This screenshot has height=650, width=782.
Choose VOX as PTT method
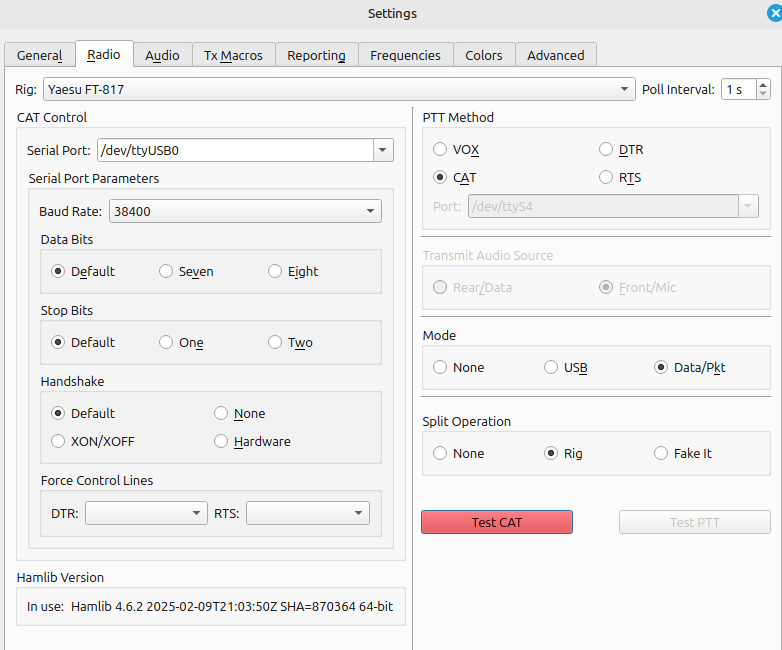(x=456, y=149)
